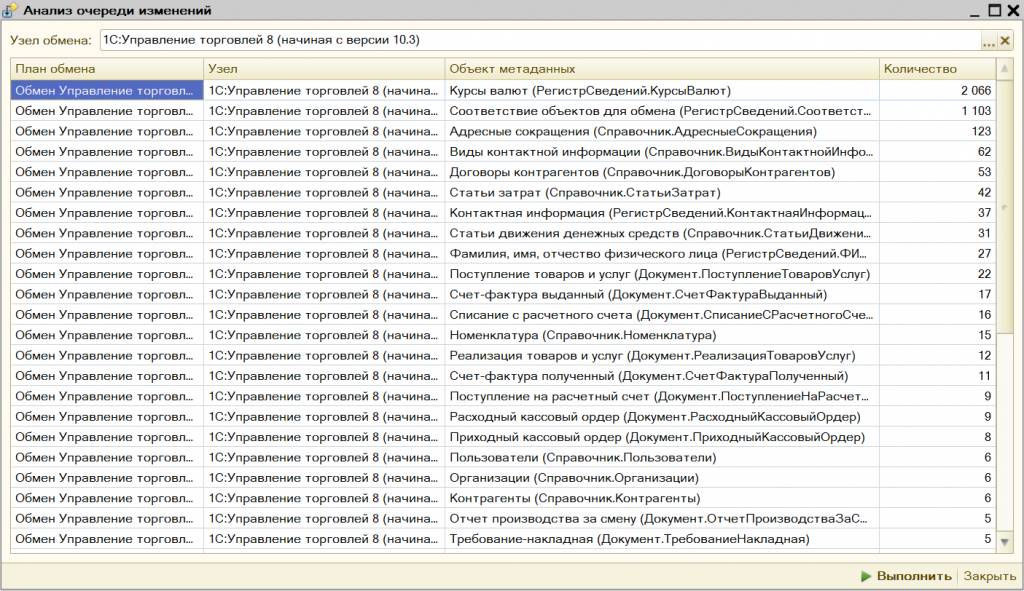
Task: Click the quantity cell 1 103
Action: pos(937,111)
